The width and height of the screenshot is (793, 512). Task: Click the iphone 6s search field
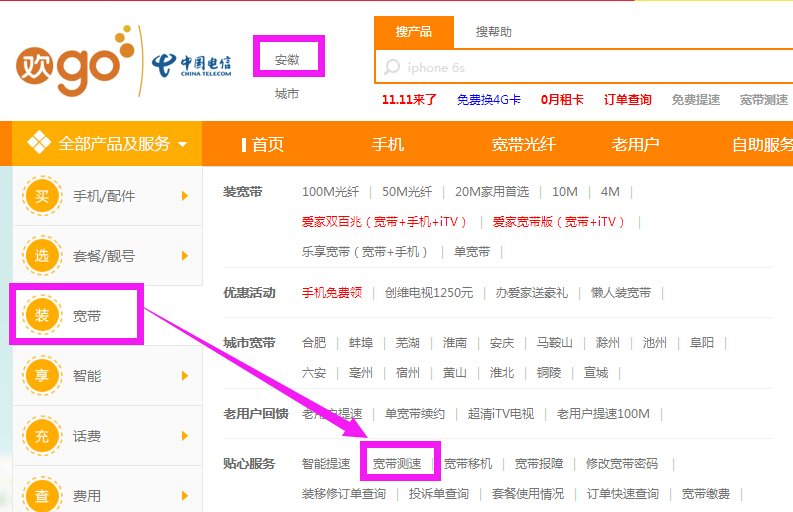click(584, 67)
